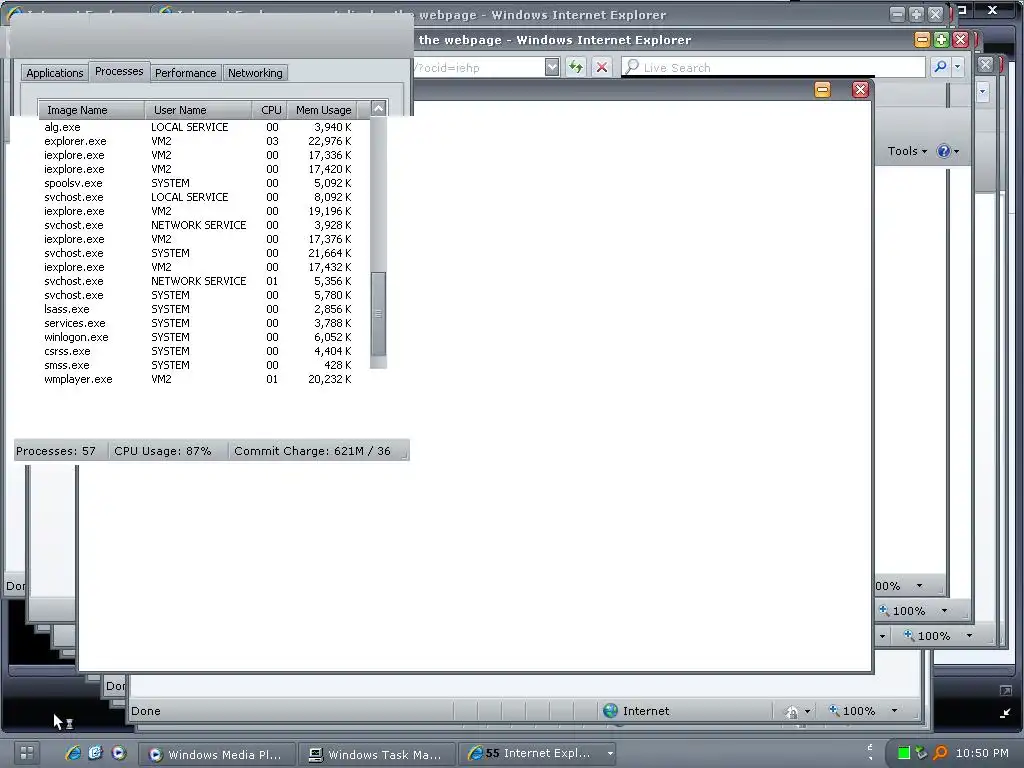The height and width of the screenshot is (768, 1024).
Task: Open the blue Help question mark icon
Action: tap(943, 151)
